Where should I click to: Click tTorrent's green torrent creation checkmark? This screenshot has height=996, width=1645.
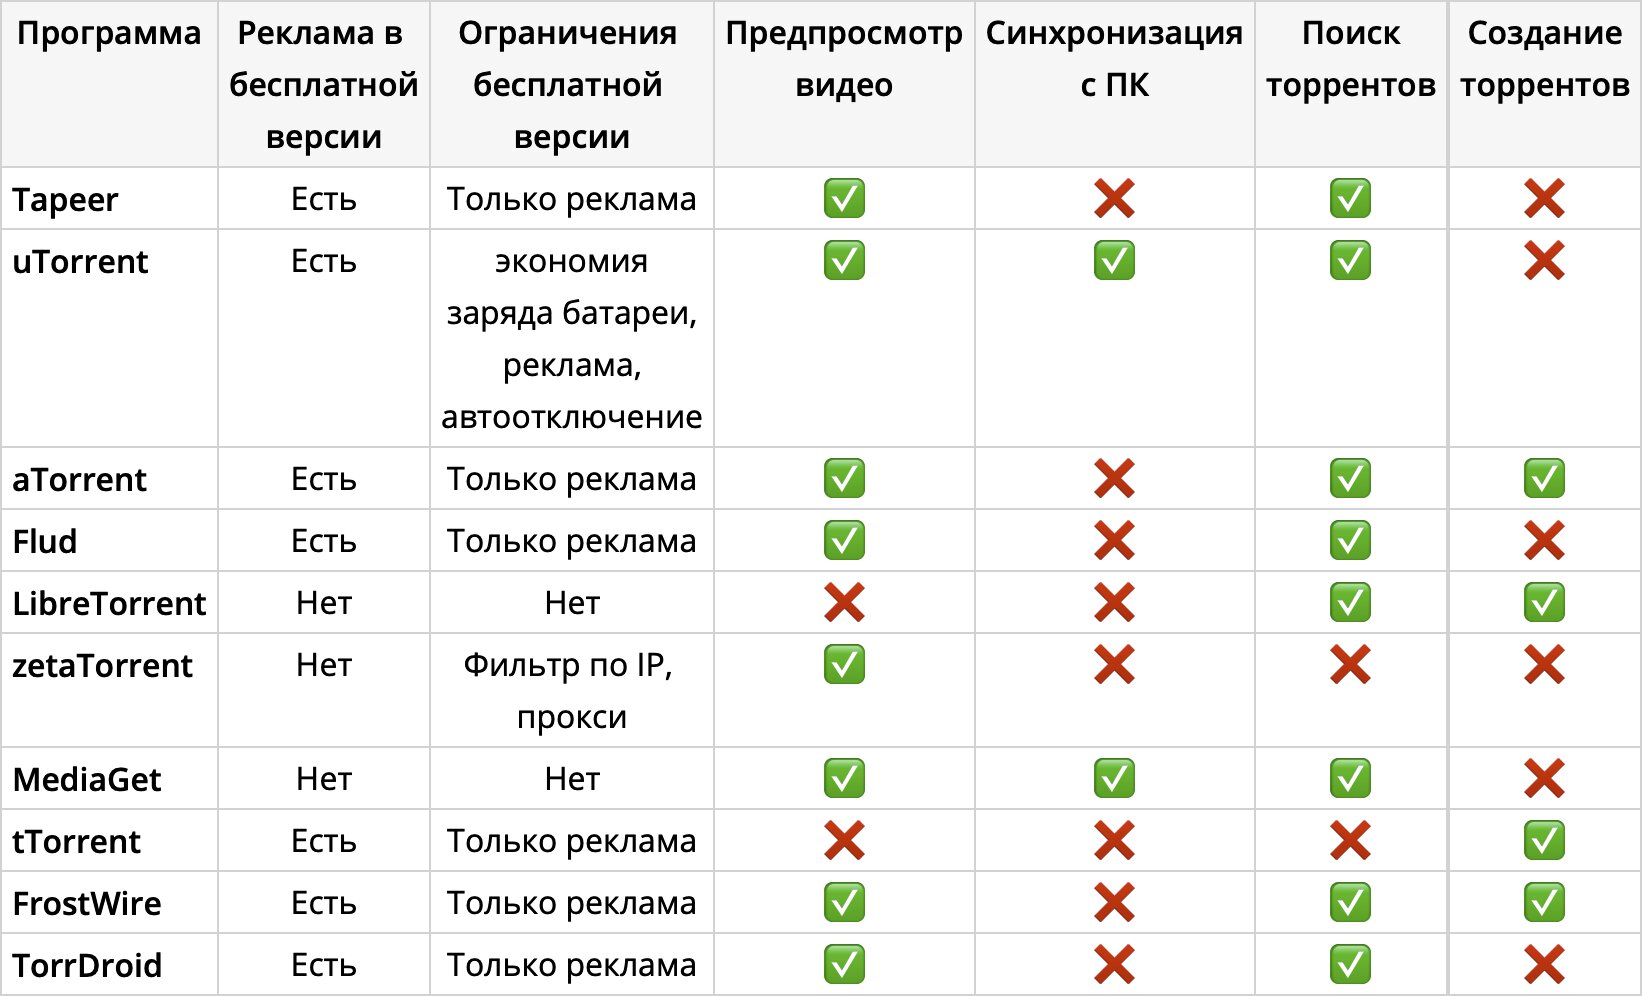pos(1544,841)
